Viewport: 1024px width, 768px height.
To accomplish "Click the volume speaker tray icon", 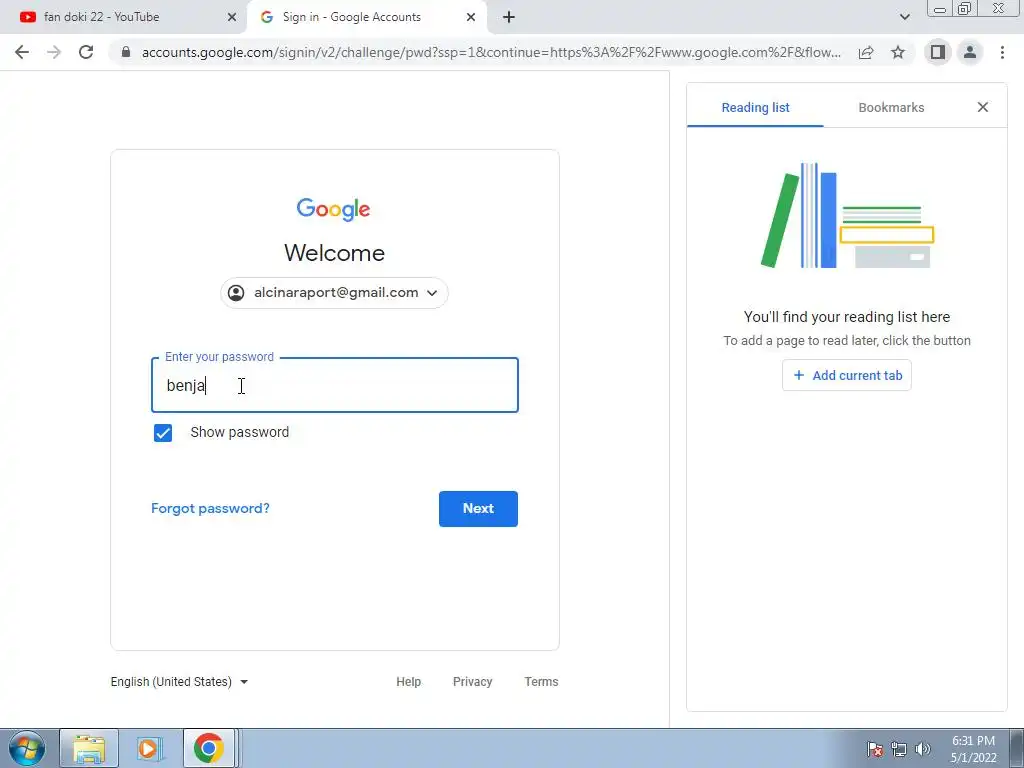I will 923,749.
